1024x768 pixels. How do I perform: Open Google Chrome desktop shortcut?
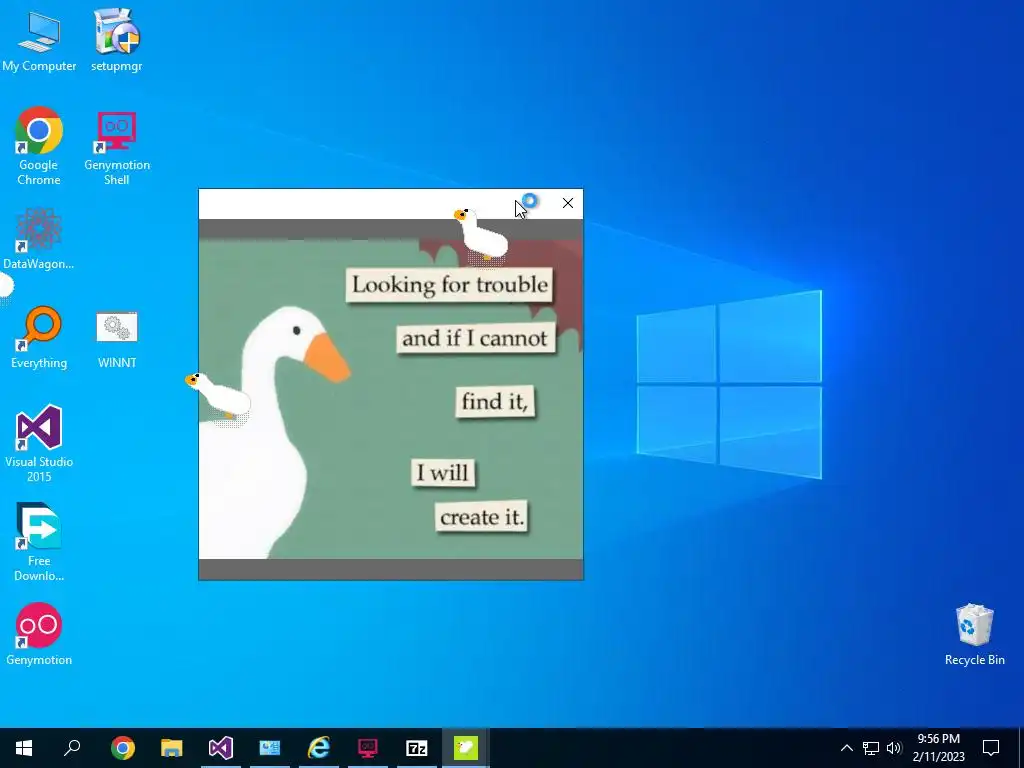tap(39, 146)
